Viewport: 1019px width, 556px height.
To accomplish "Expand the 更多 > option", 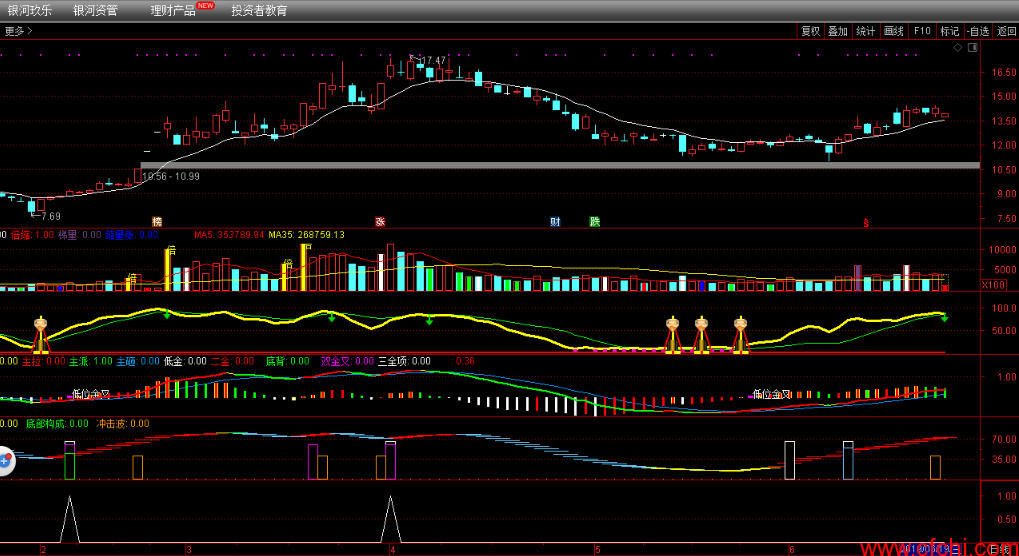I will pyautogui.click(x=18, y=31).
